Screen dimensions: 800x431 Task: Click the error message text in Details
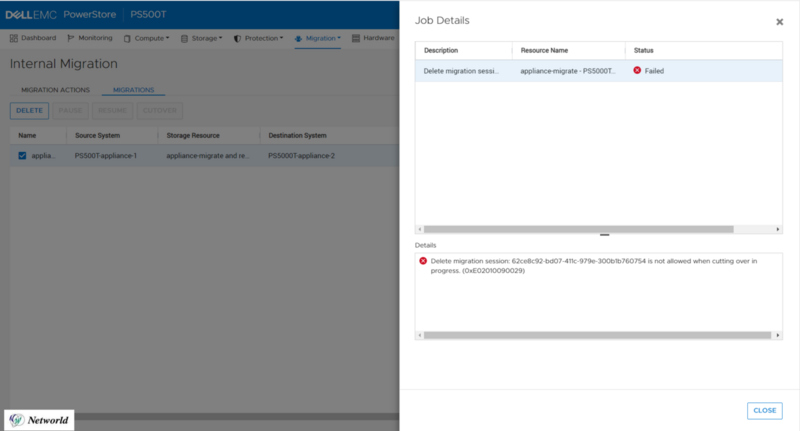click(x=593, y=266)
